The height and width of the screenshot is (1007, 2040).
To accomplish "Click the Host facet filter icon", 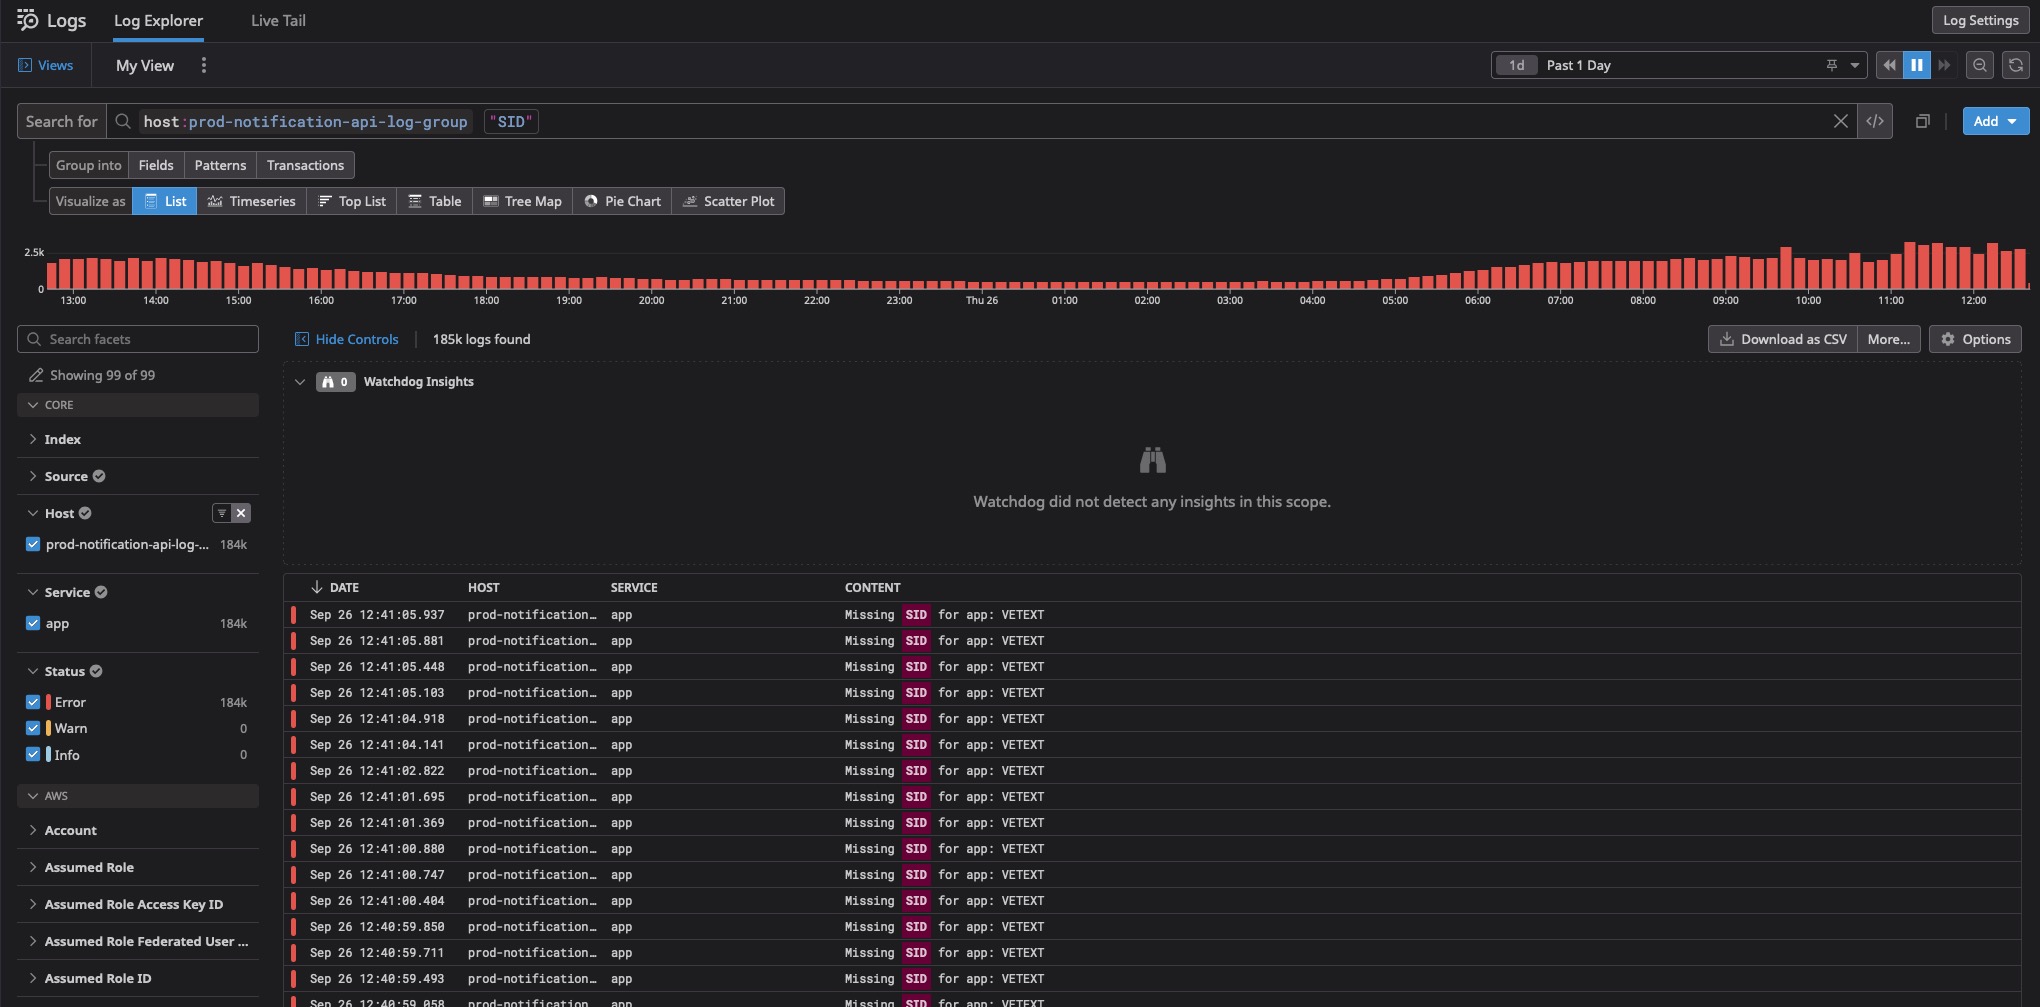I will point(222,513).
